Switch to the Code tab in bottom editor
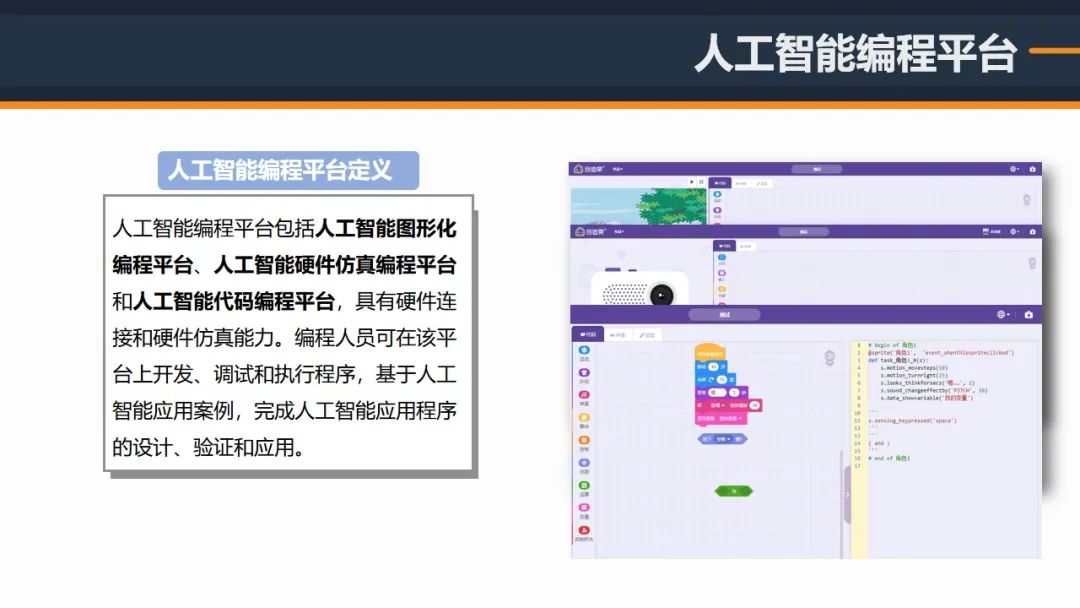Screen dimensions: 1080x608 pos(587,334)
